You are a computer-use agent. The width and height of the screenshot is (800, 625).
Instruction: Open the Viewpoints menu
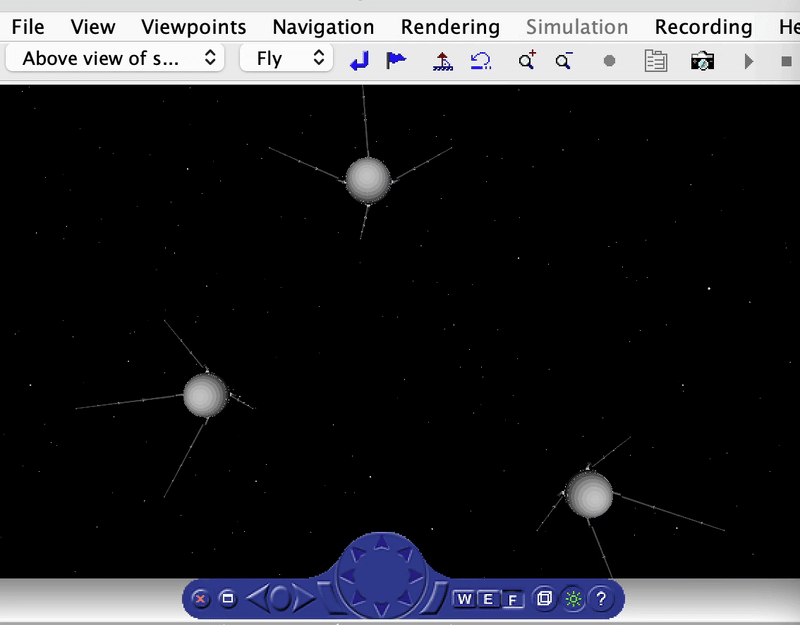194,27
